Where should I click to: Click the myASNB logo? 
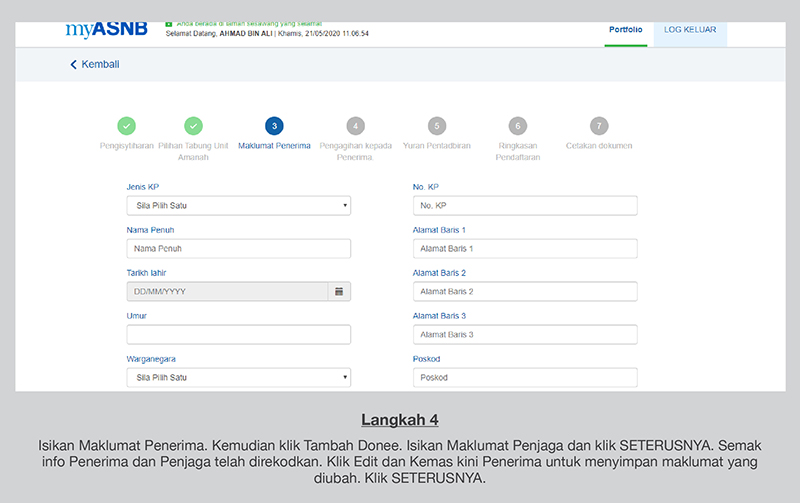pos(106,29)
